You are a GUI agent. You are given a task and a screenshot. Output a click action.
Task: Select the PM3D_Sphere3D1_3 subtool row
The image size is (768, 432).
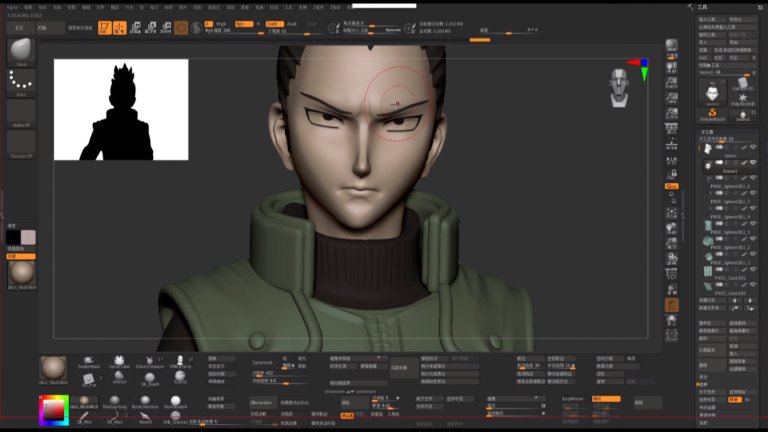tap(729, 226)
